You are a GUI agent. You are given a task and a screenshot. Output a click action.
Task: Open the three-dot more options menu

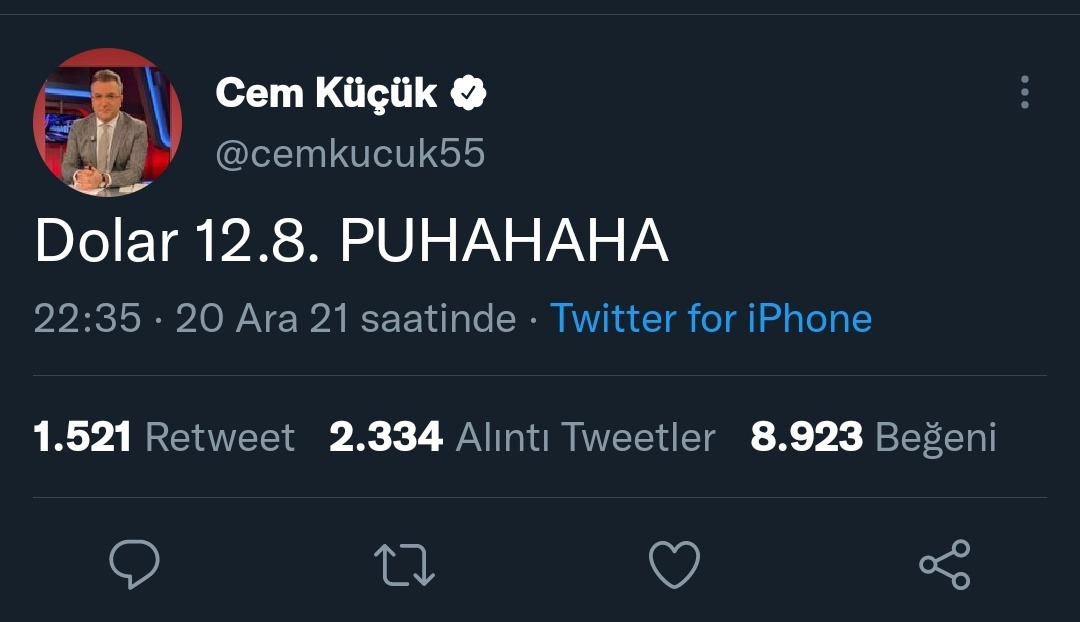[1024, 92]
